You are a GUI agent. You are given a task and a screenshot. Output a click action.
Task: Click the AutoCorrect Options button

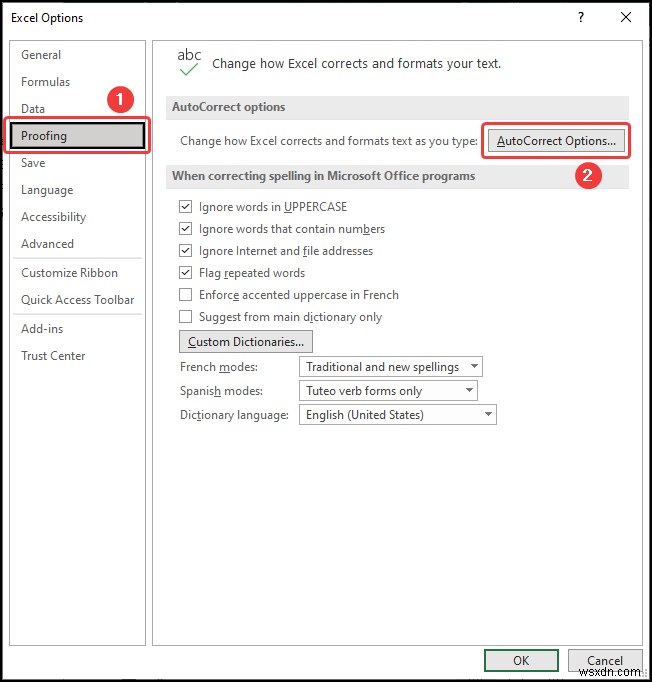(556, 141)
